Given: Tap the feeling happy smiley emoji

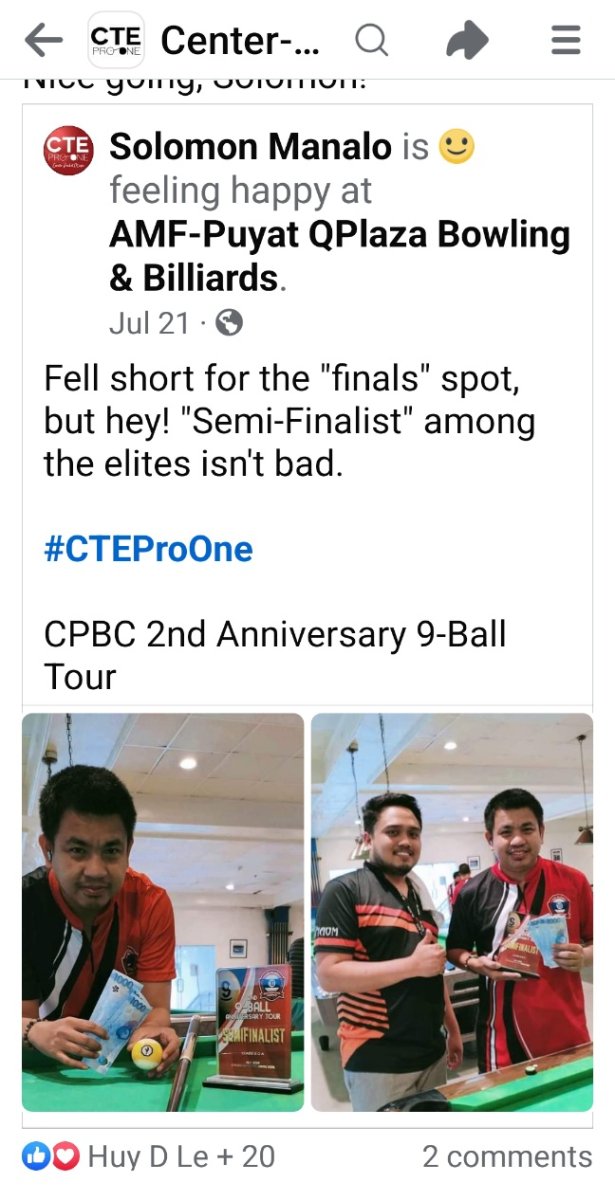Looking at the screenshot, I should coord(458,148).
